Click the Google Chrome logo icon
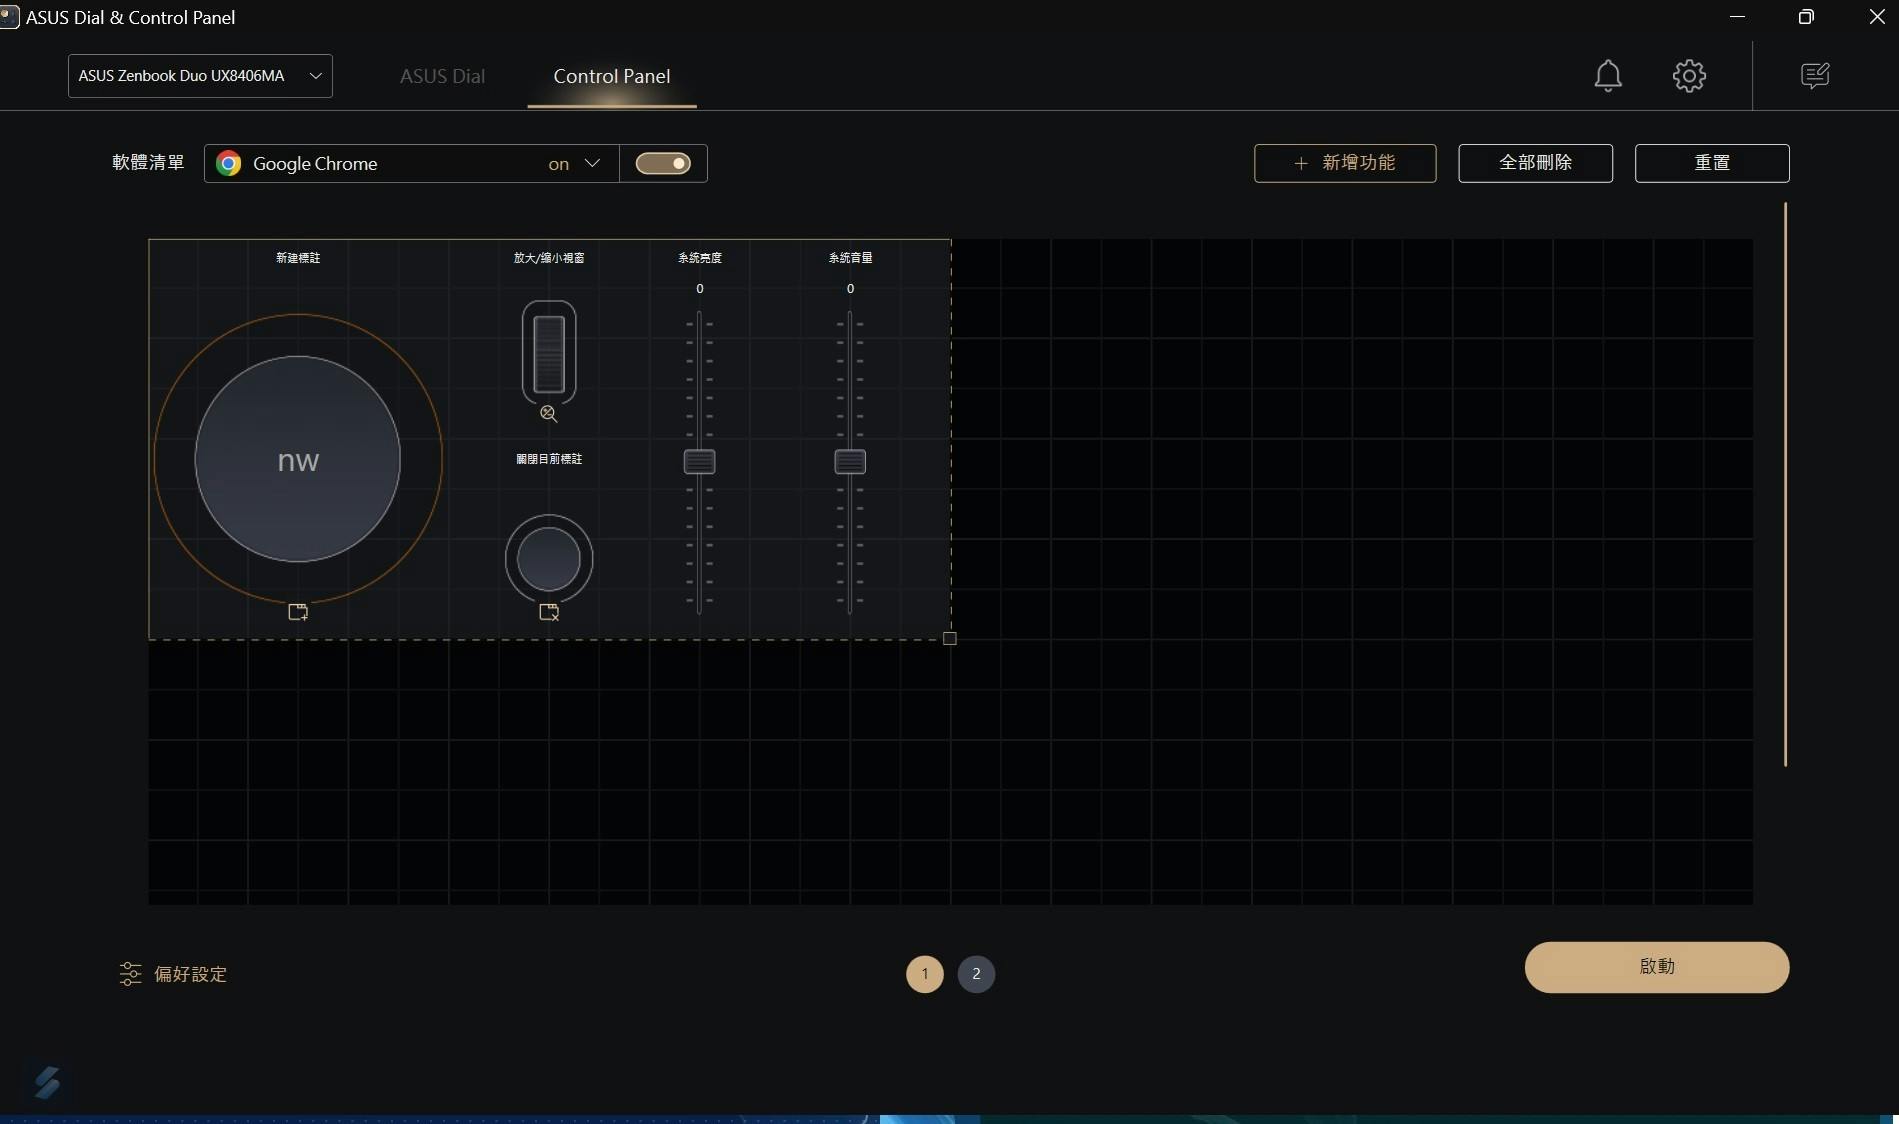Viewport: 1899px width, 1124px height. (x=229, y=164)
